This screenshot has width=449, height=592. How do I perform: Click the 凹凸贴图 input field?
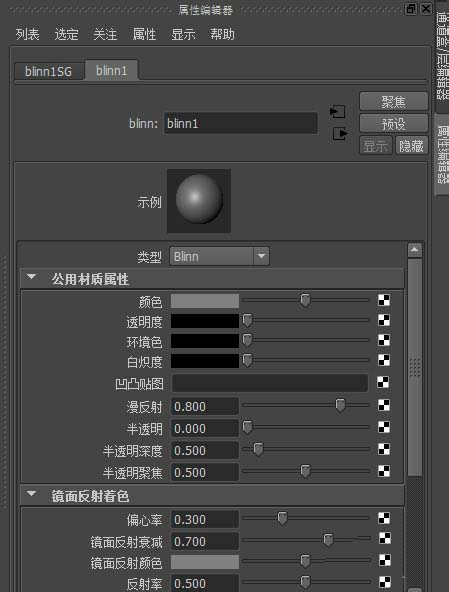(x=270, y=383)
